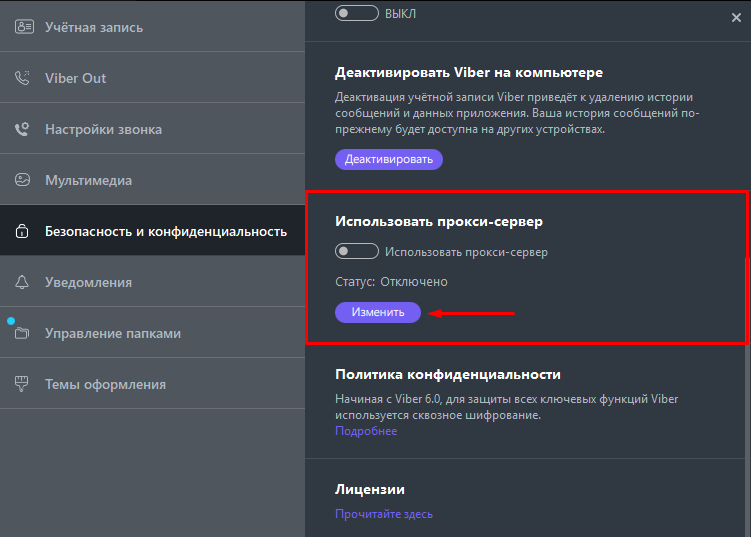
Task: Click the lock icon for Security and privacy
Action: pyautogui.click(x=22, y=231)
